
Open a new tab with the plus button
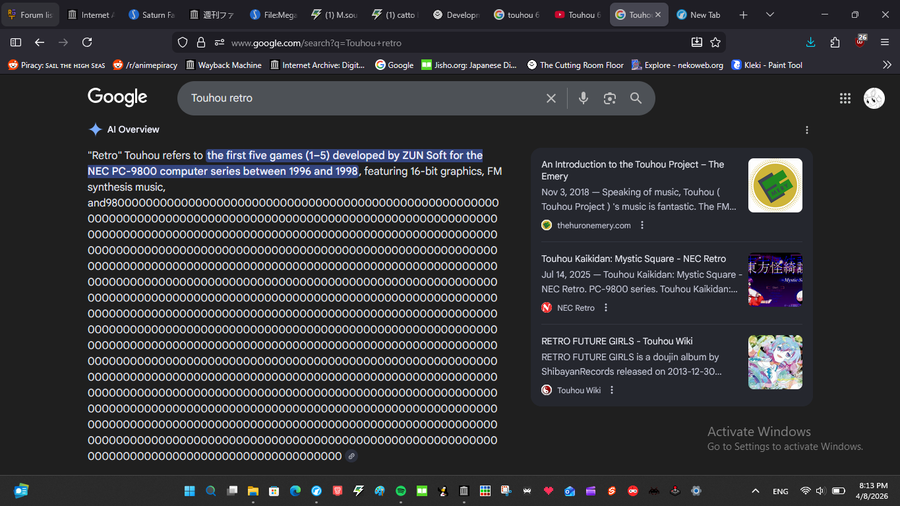click(743, 15)
